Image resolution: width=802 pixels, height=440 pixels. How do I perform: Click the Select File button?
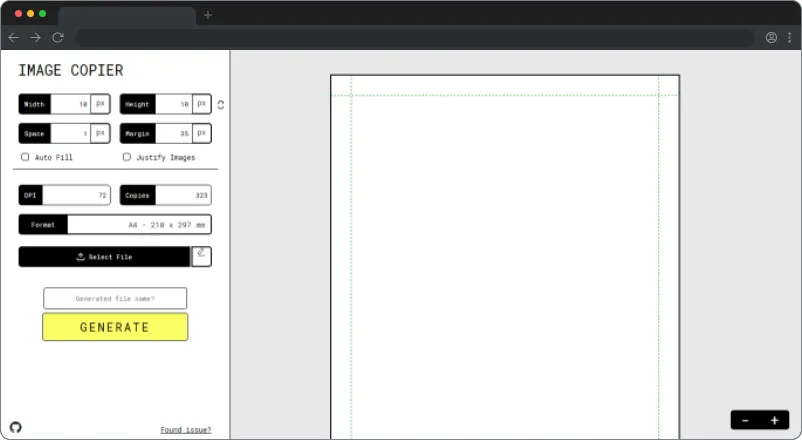(x=104, y=256)
